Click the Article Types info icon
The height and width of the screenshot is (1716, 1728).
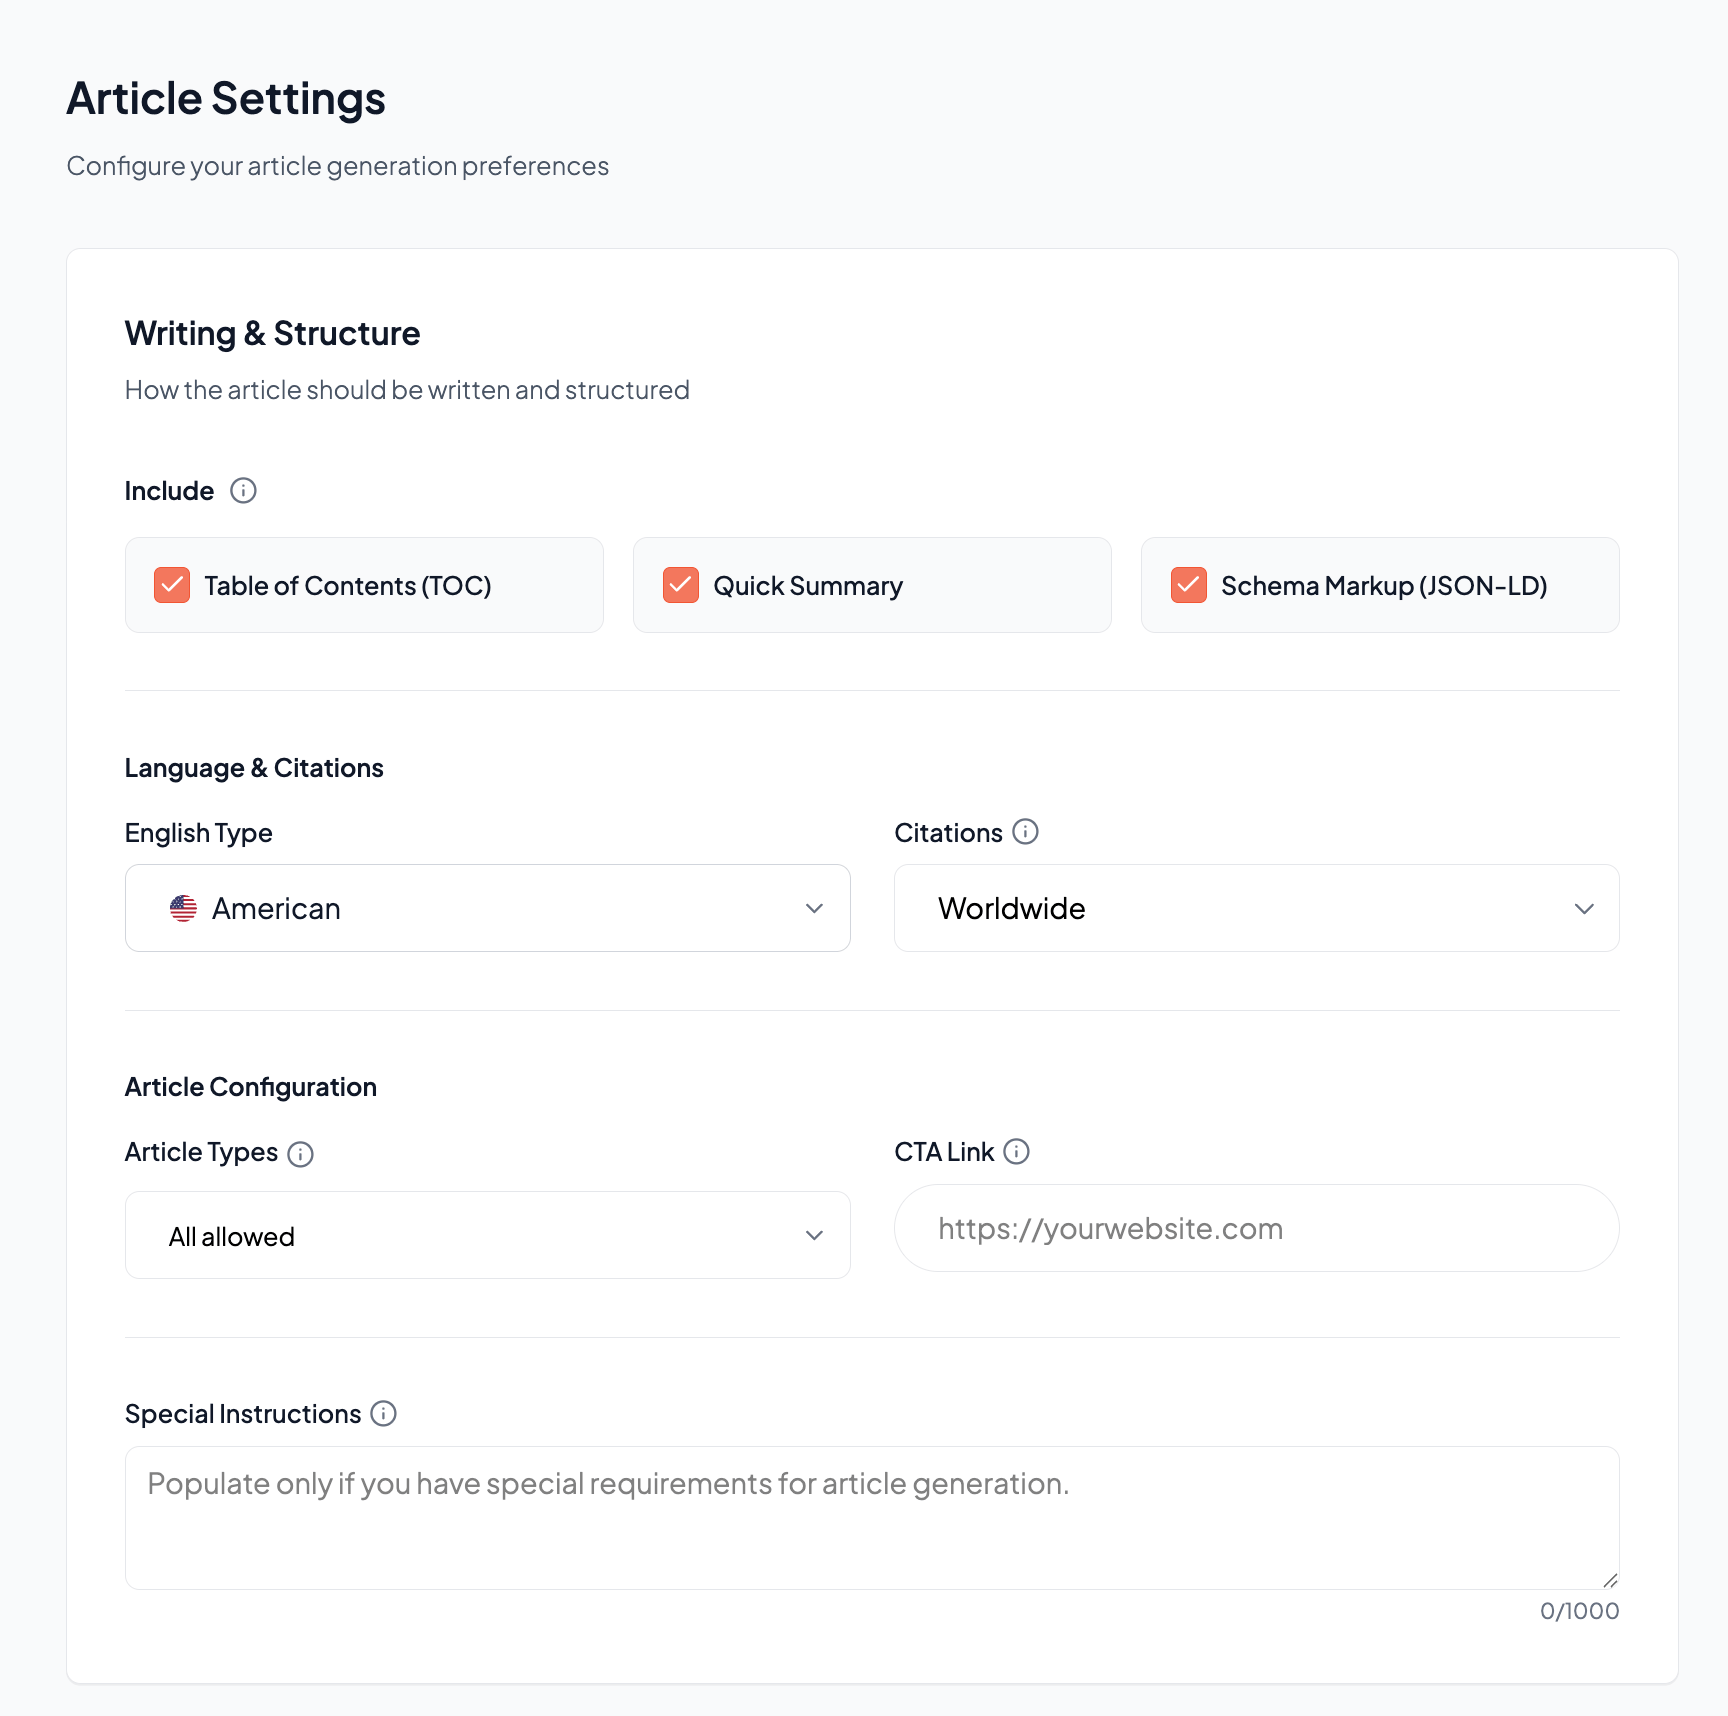point(300,1154)
